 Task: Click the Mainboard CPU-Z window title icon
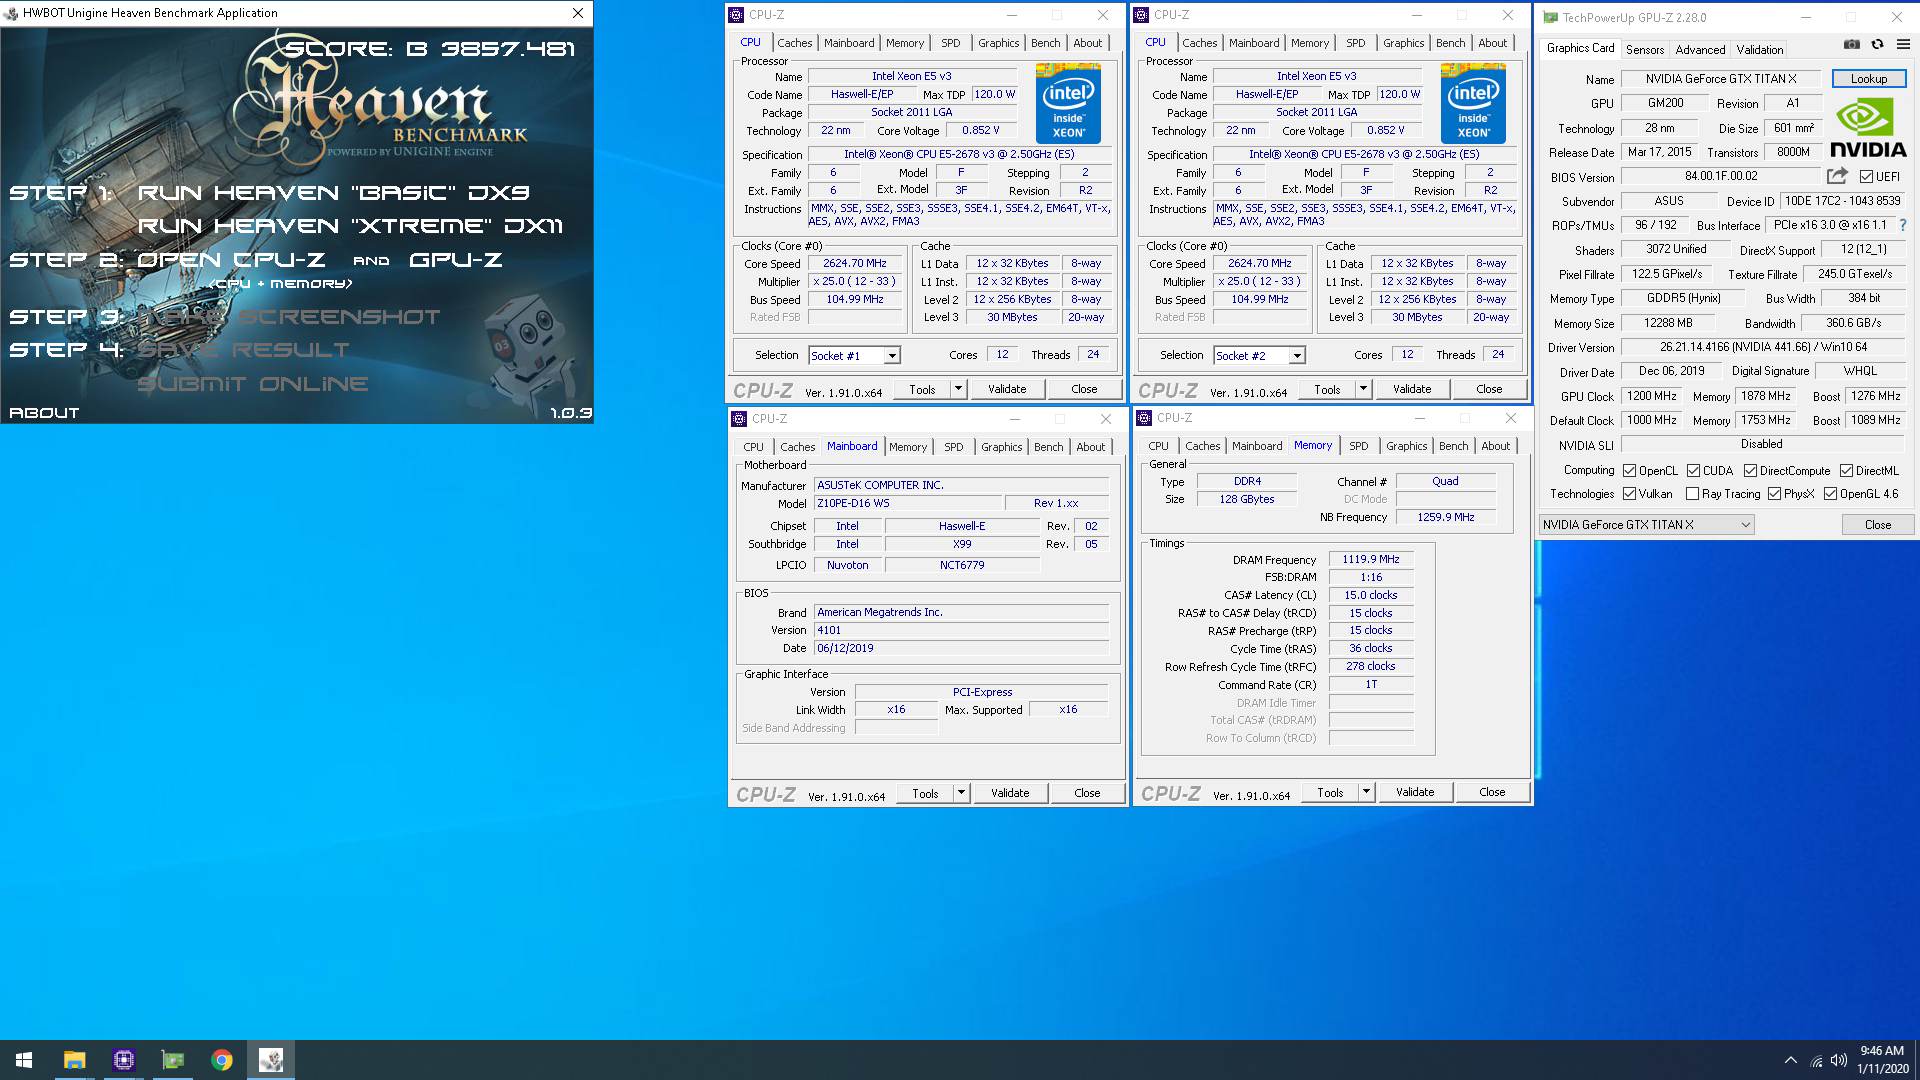[739, 419]
